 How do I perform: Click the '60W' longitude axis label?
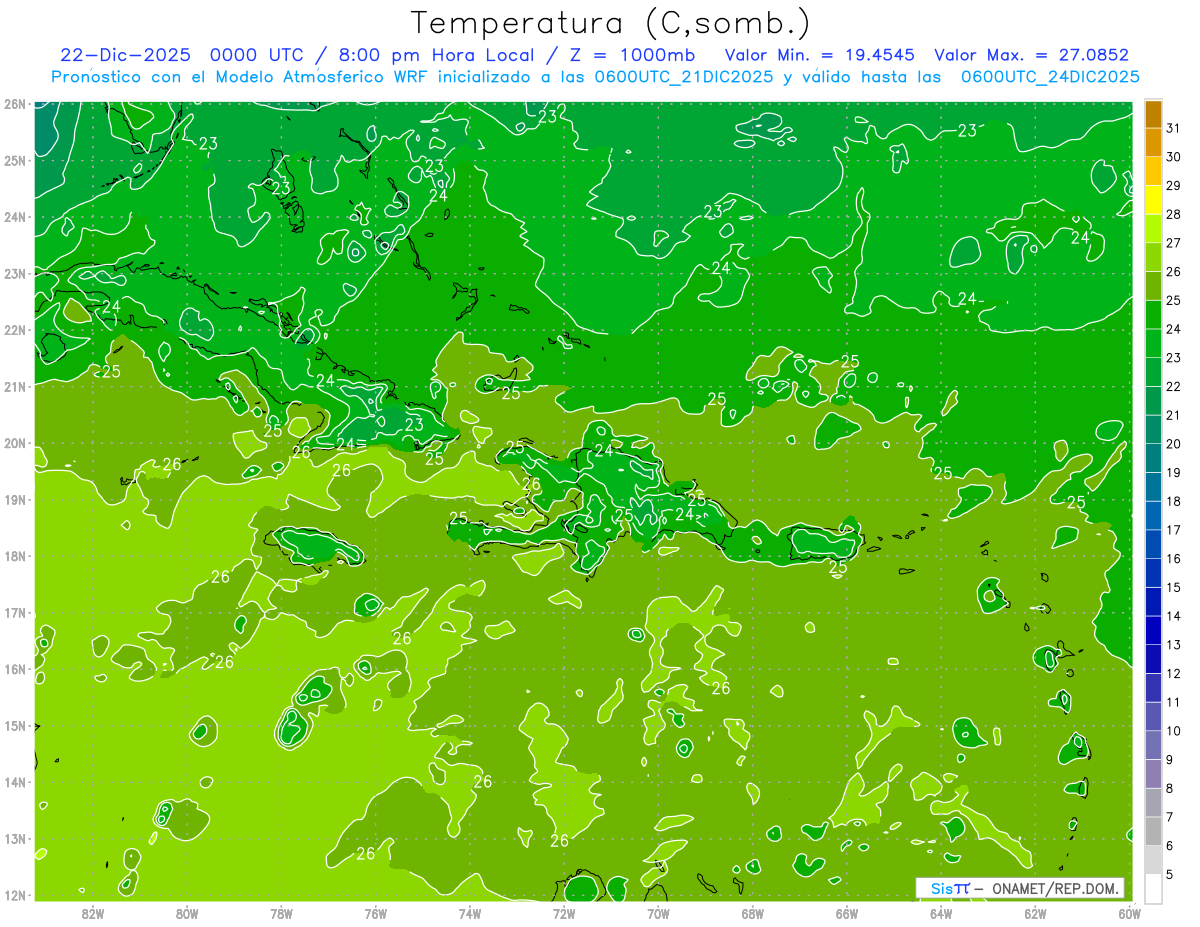[1129, 913]
